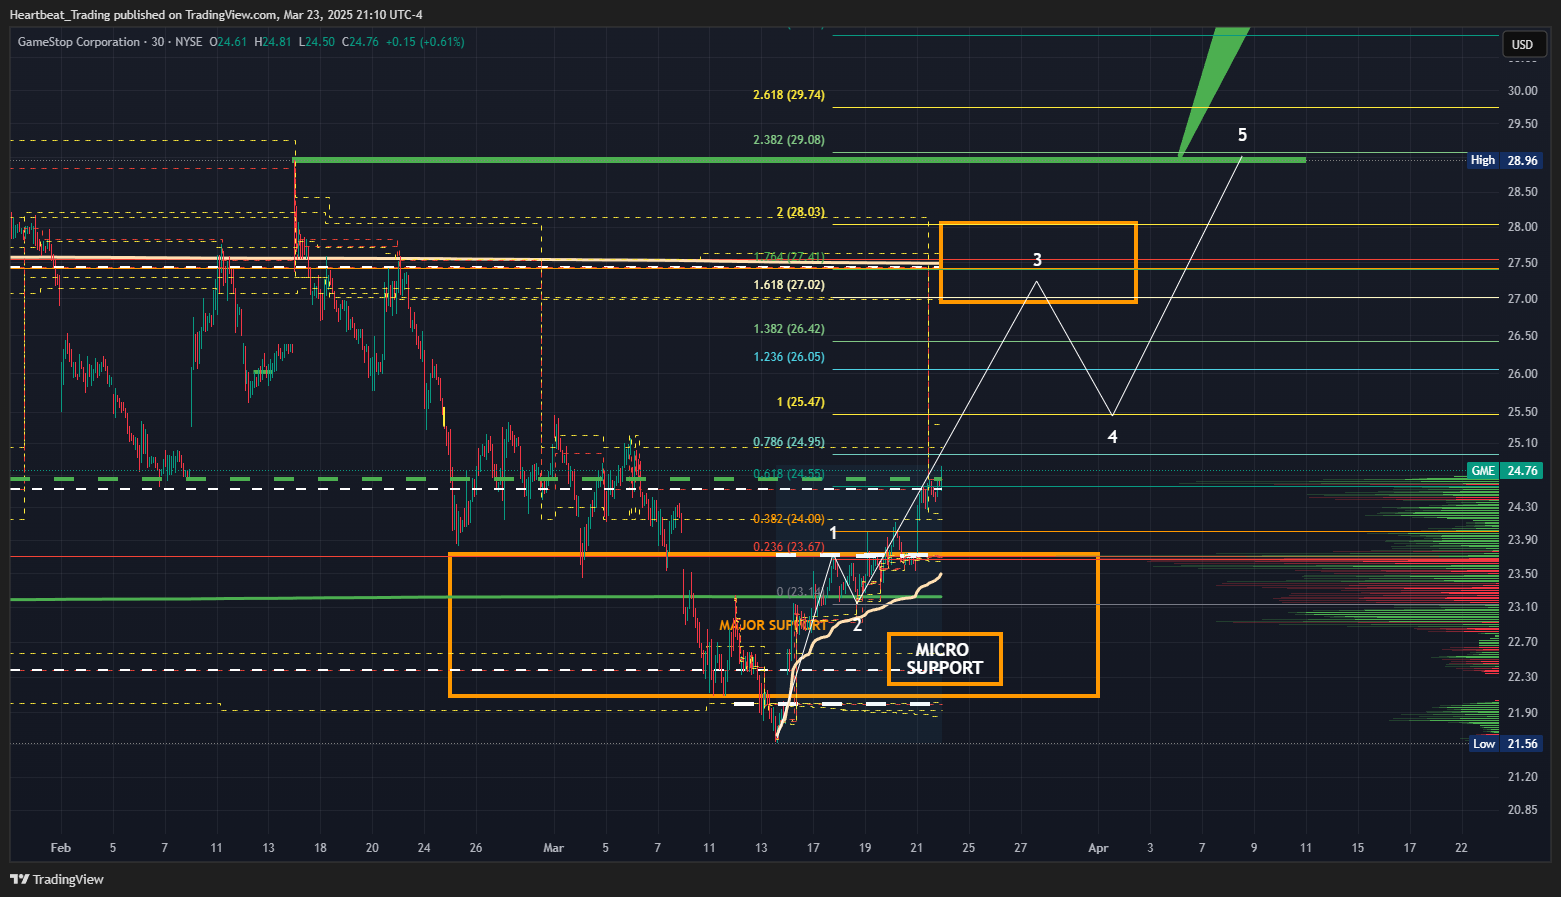Screen dimensions: 1561x897
Task: Click the close value C24.76
Action: 361,42
